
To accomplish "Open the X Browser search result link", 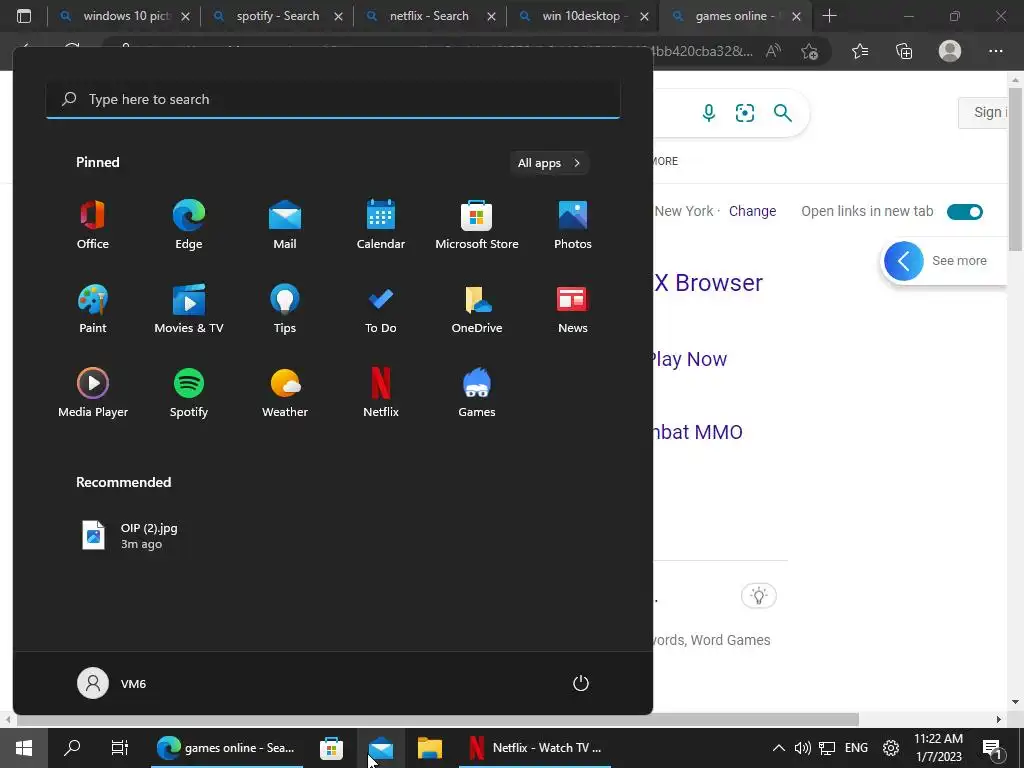I will pos(708,283).
